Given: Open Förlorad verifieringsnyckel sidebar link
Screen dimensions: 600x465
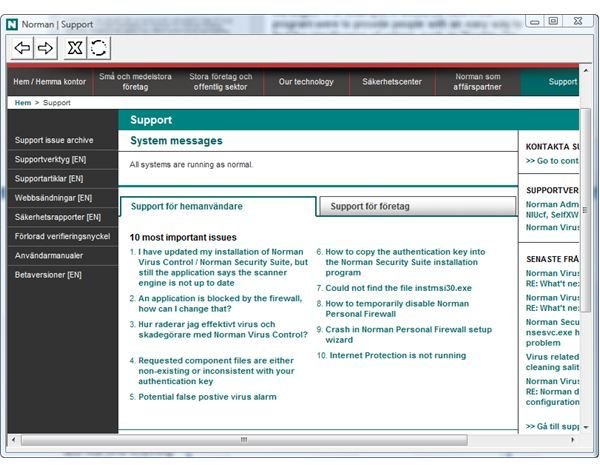Looking at the screenshot, I should pos(62,236).
